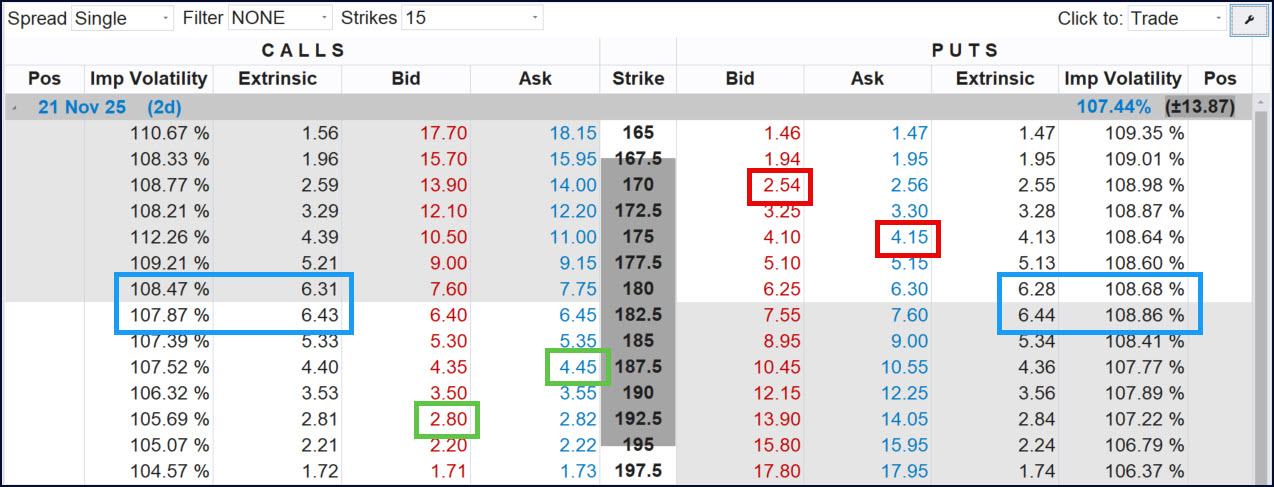Click the 187.5 call ask of 4.45

(x=578, y=367)
